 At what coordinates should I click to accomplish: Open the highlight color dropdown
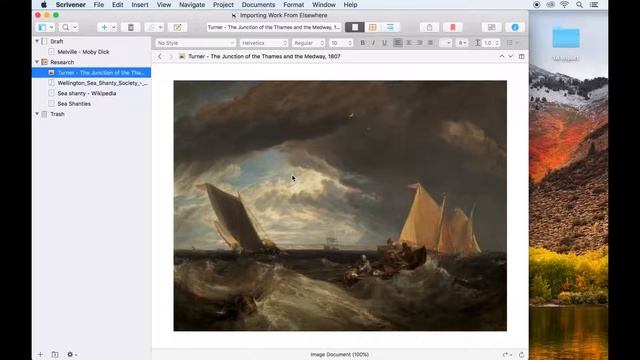coord(462,43)
